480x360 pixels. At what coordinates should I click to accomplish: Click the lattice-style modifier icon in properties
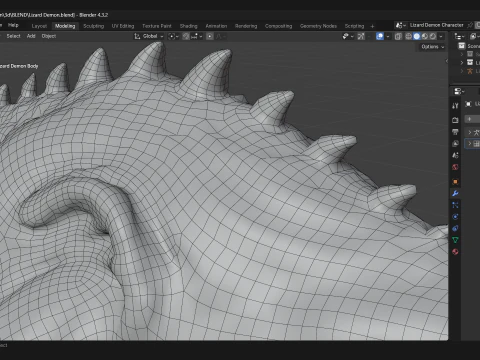476,144
